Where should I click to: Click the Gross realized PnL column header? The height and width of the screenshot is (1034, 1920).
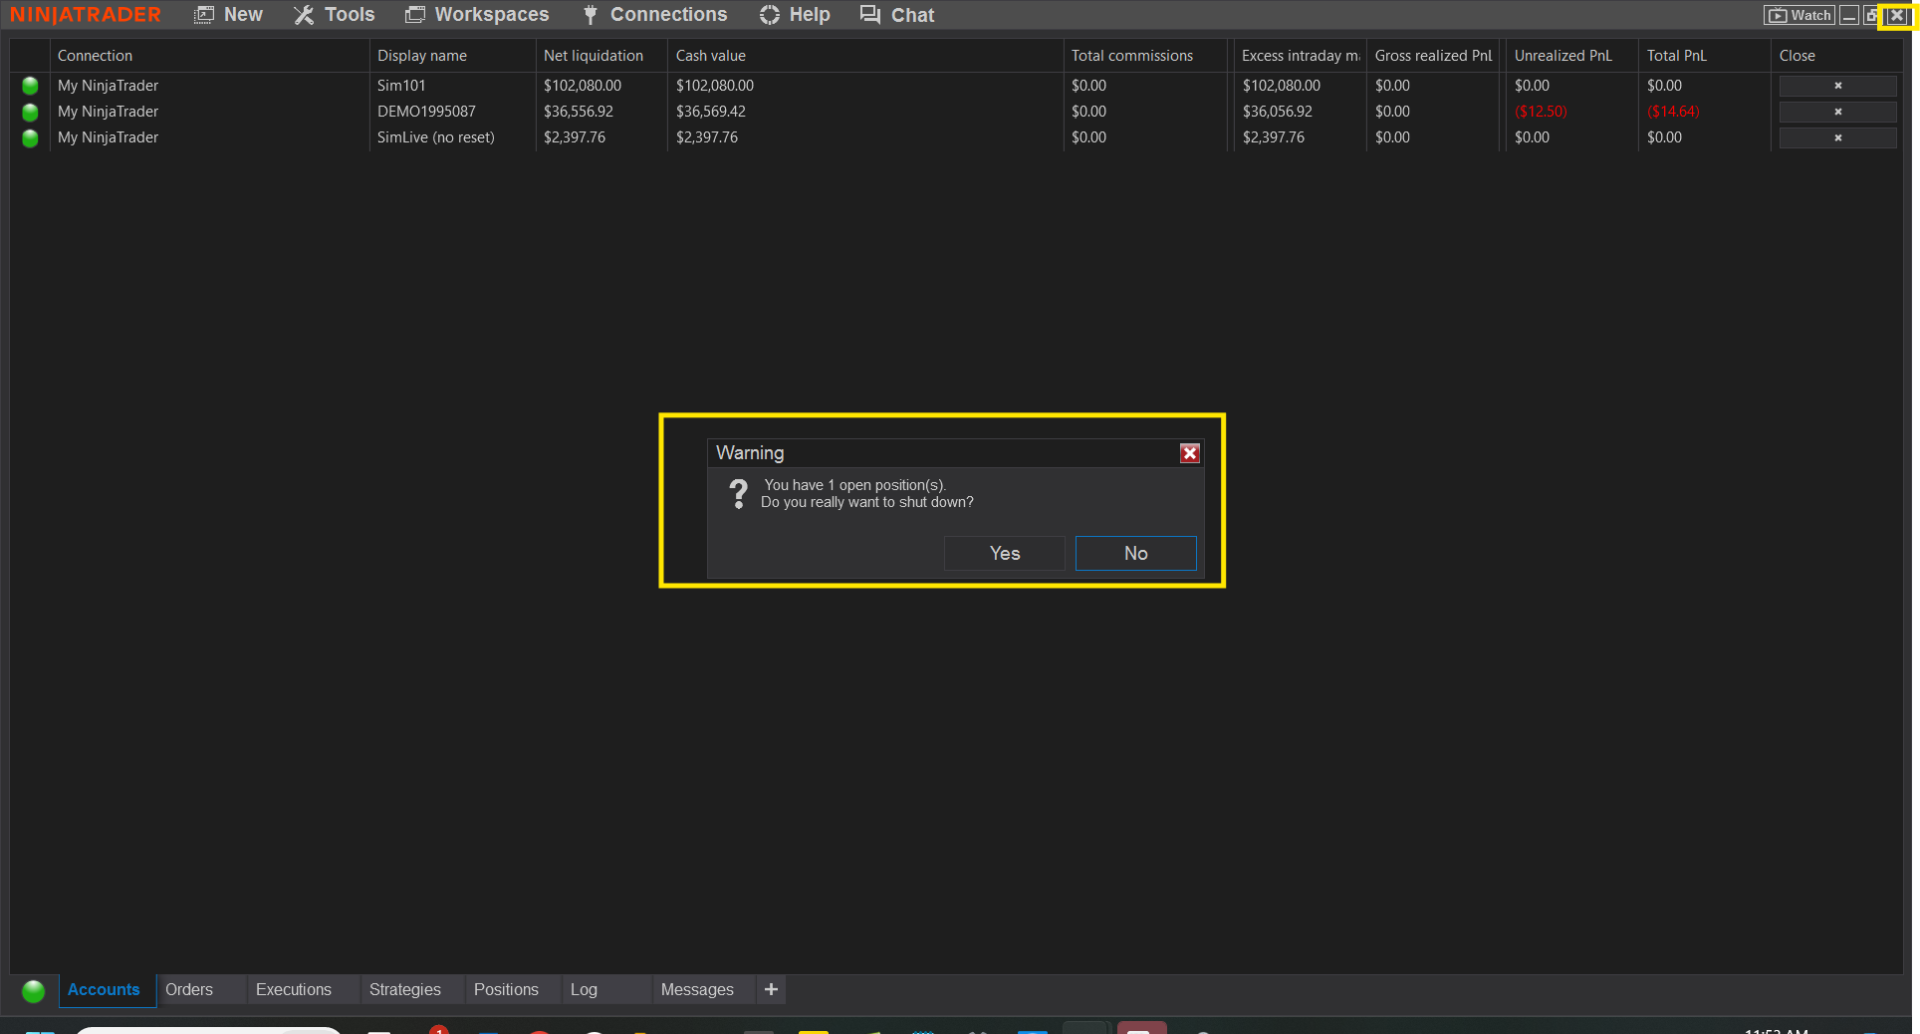[x=1433, y=56]
